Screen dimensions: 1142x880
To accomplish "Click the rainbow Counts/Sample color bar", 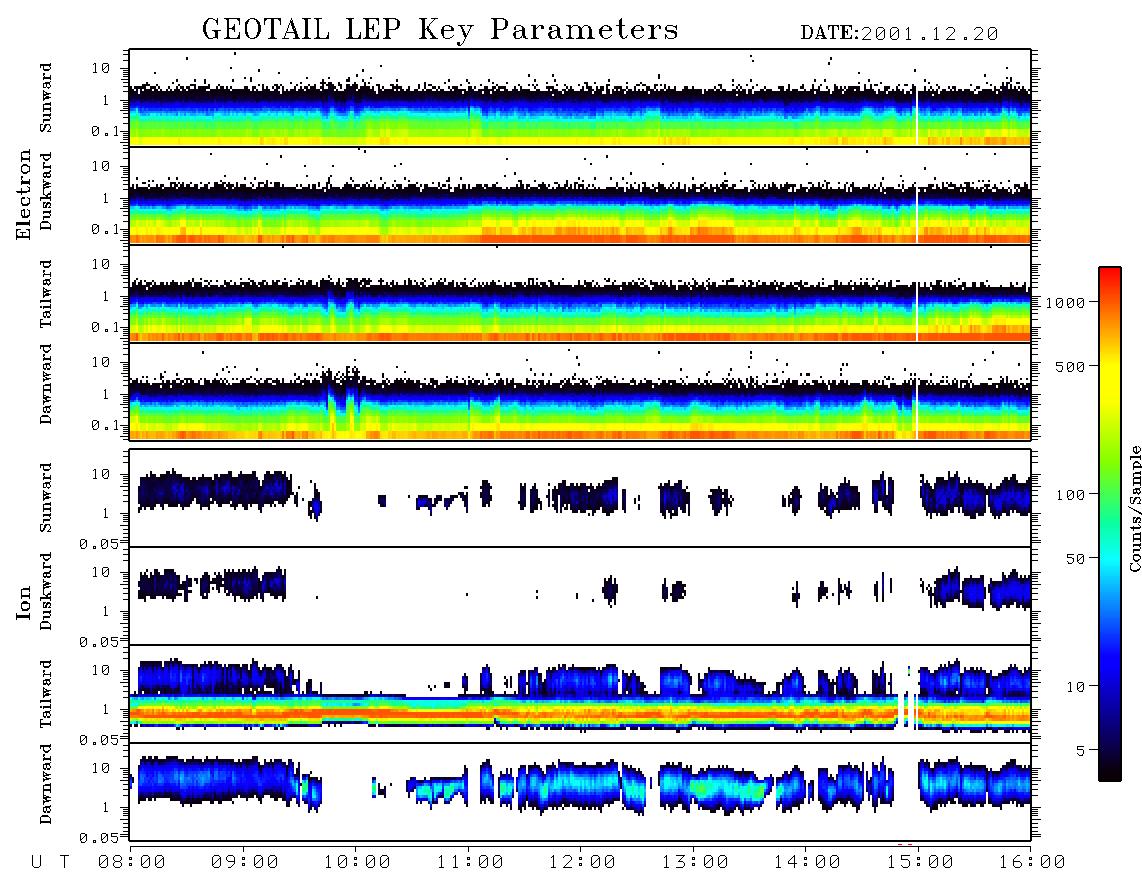I will (1109, 524).
